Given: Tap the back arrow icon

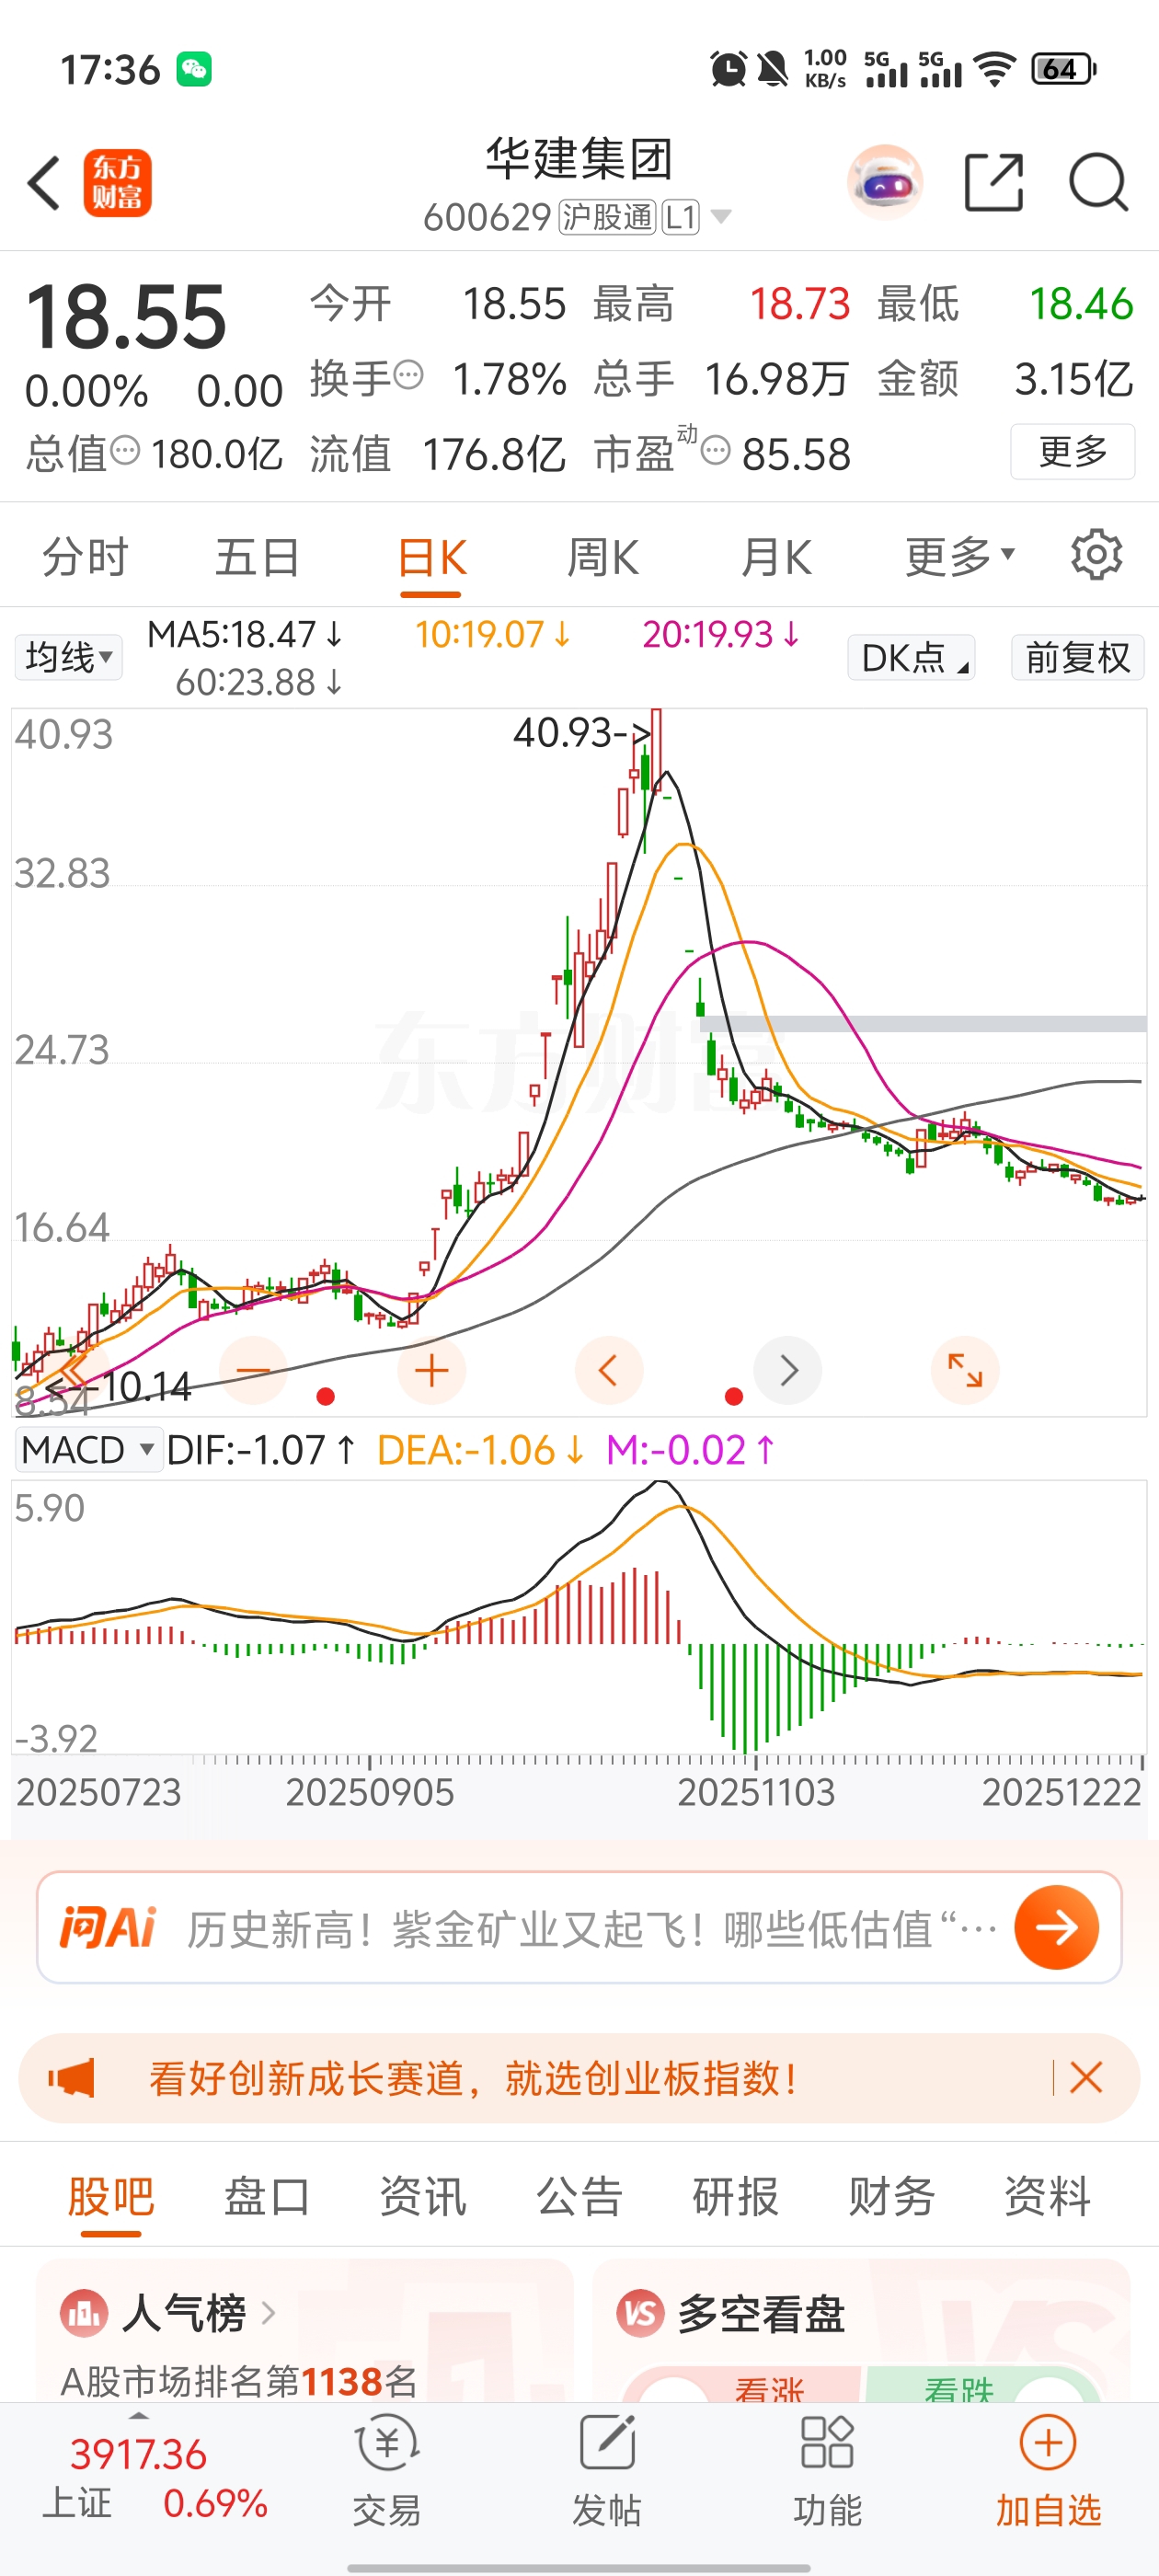Looking at the screenshot, I should tap(44, 183).
